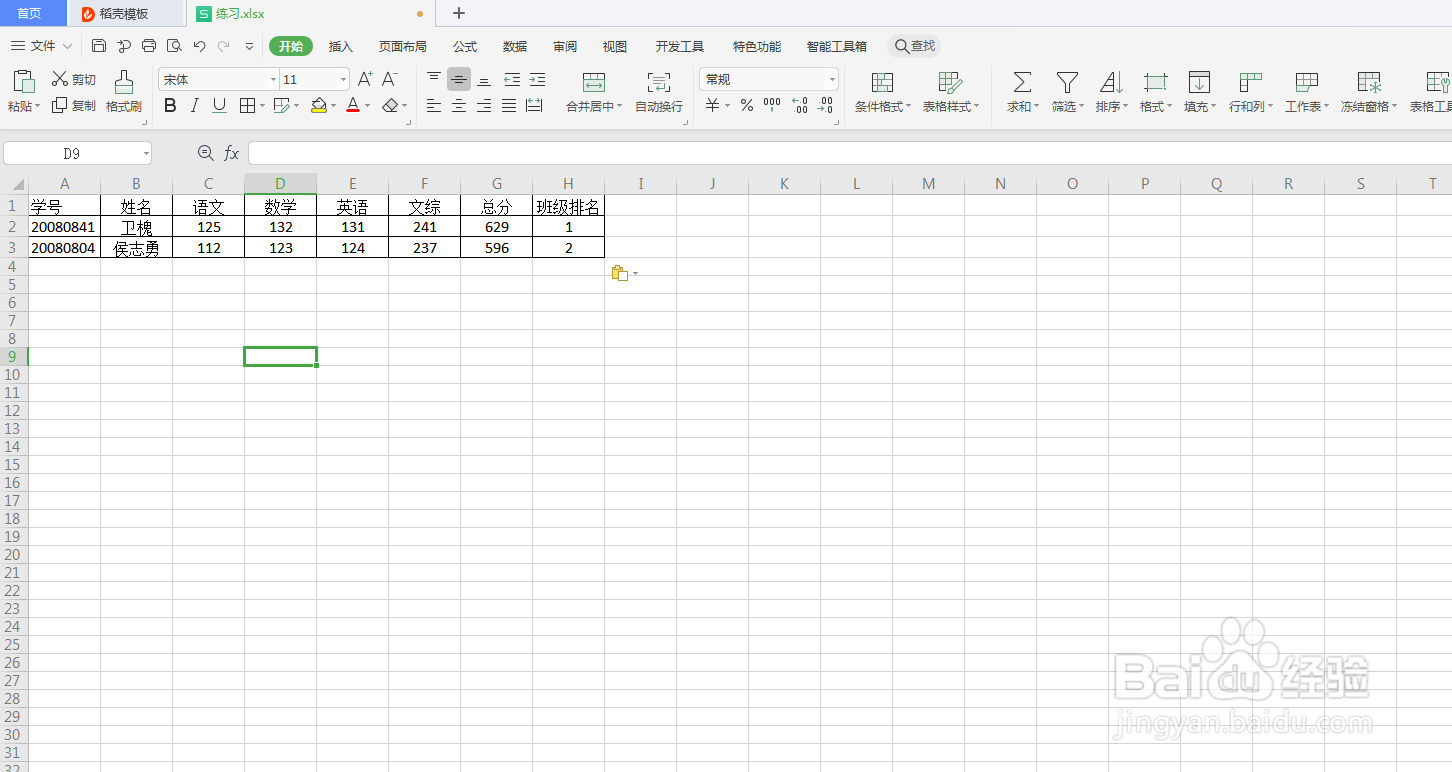Open a new tab with plus button
This screenshot has height=772, width=1452.
point(459,13)
